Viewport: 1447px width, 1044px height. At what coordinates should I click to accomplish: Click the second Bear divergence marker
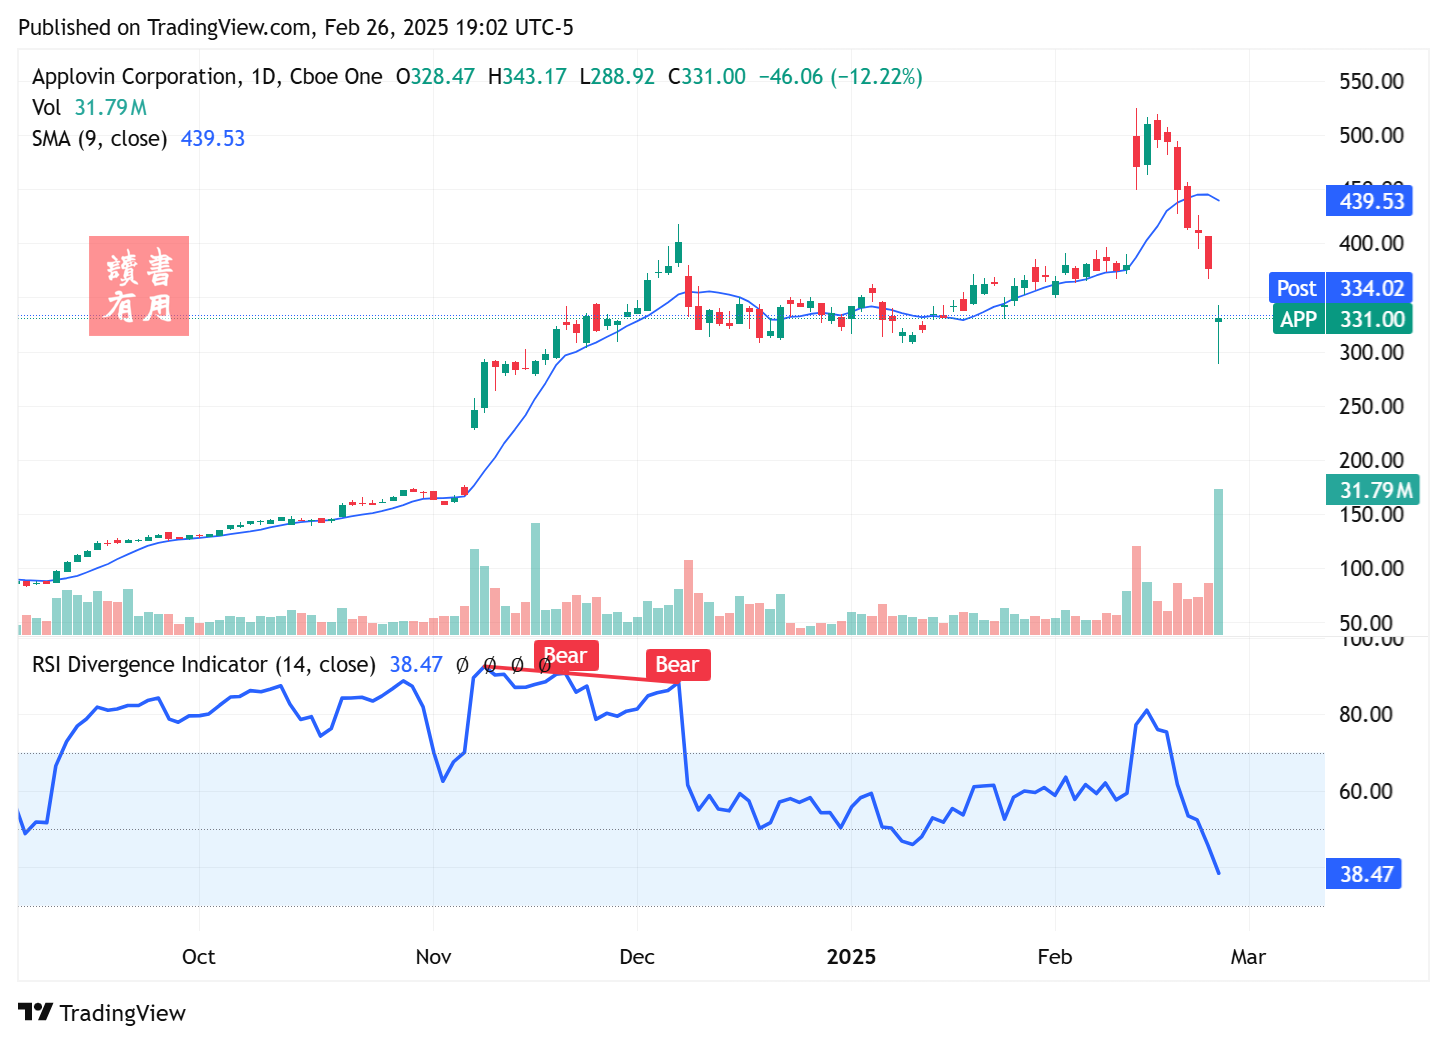[x=678, y=664]
